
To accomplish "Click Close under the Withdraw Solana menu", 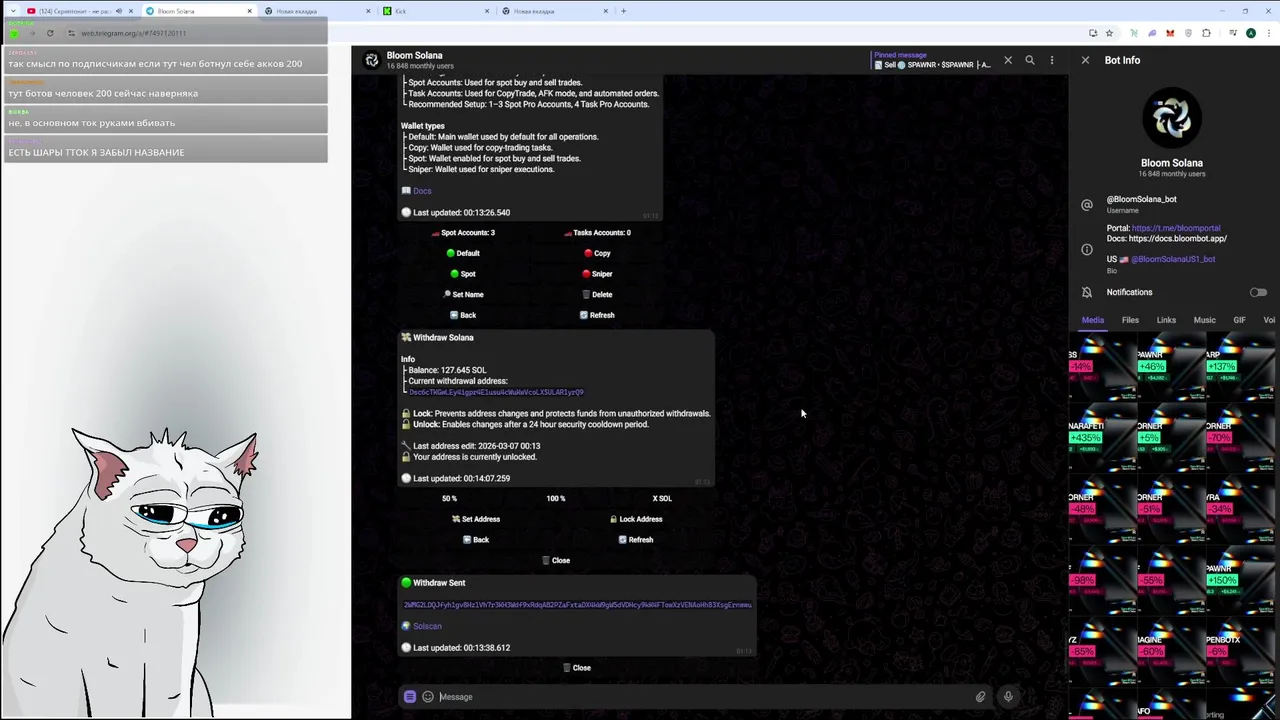I will point(556,560).
